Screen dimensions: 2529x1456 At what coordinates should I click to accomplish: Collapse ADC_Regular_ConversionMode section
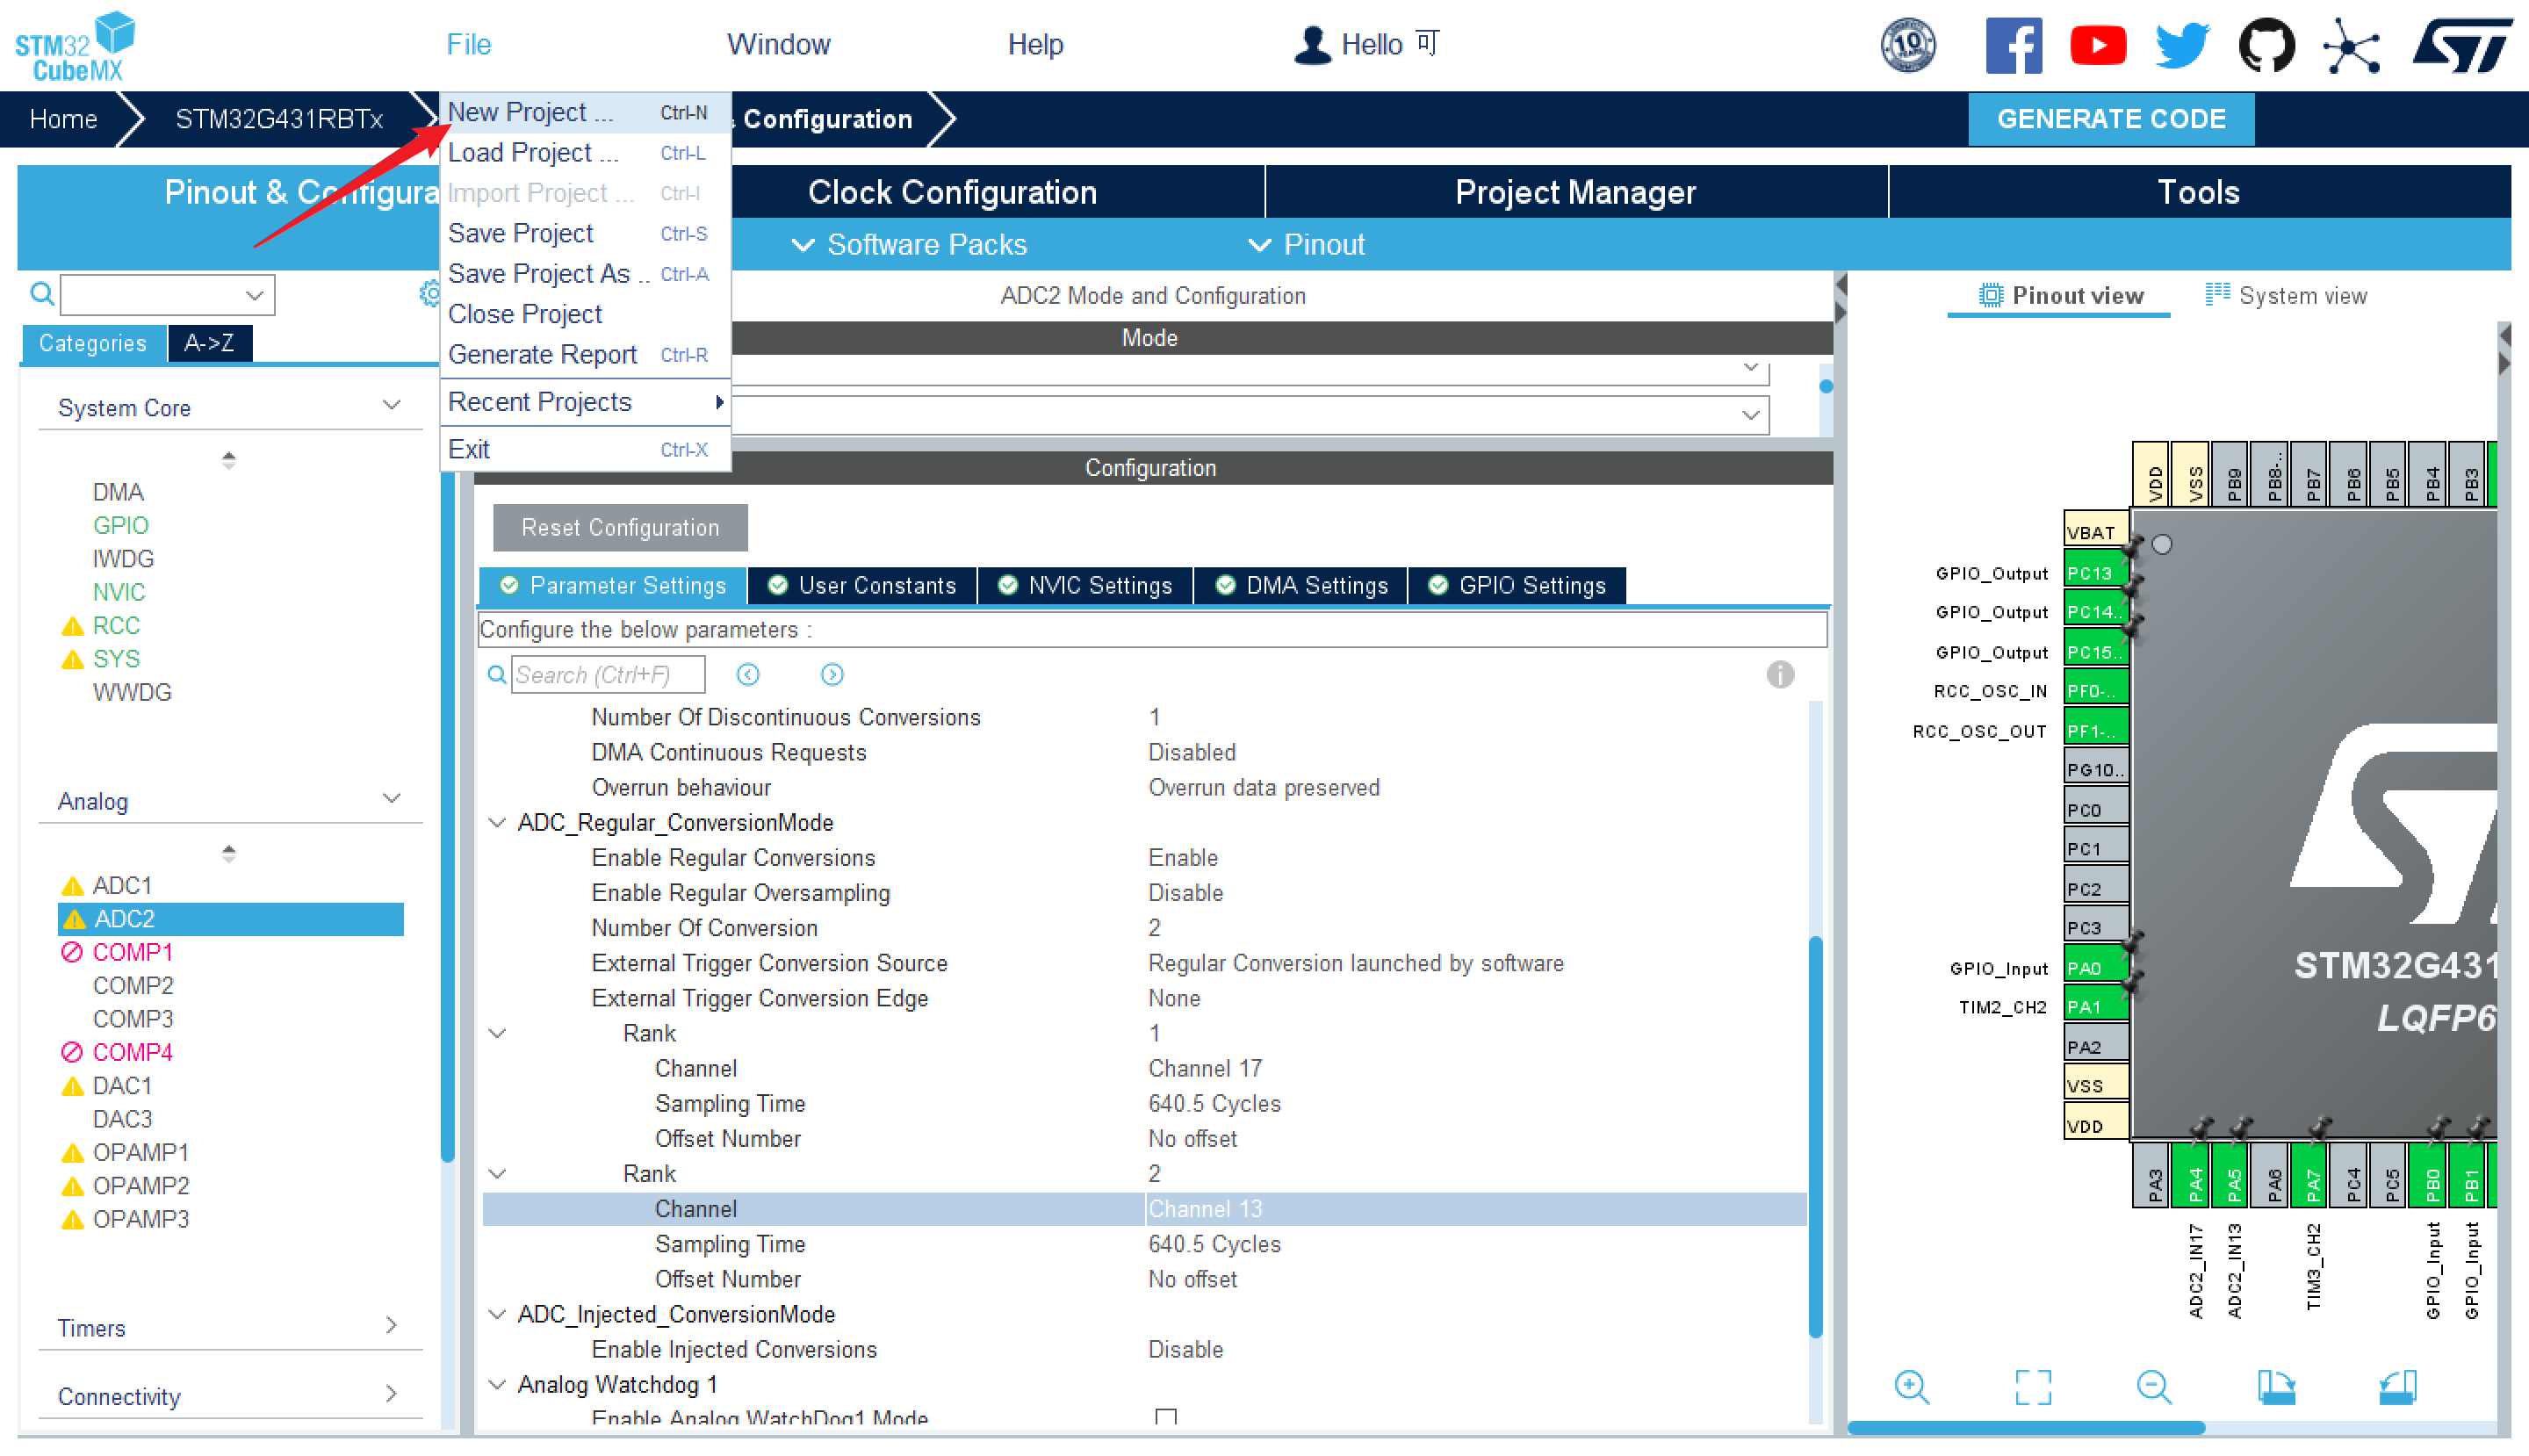pos(496,822)
